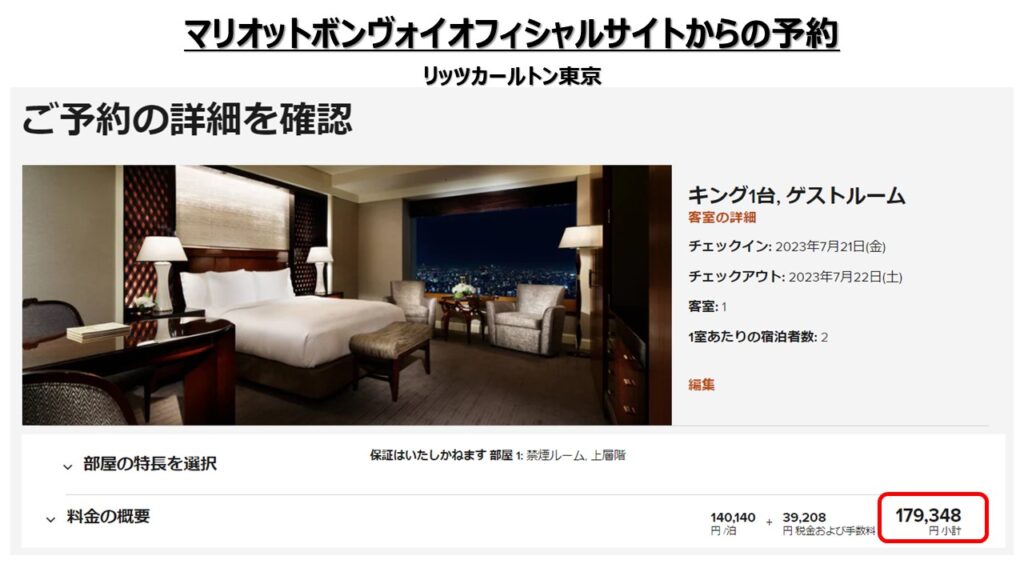This screenshot has height=576, width=1024.
Task: Click the 179,348 円 小計 subtotal in red box
Action: tap(933, 518)
